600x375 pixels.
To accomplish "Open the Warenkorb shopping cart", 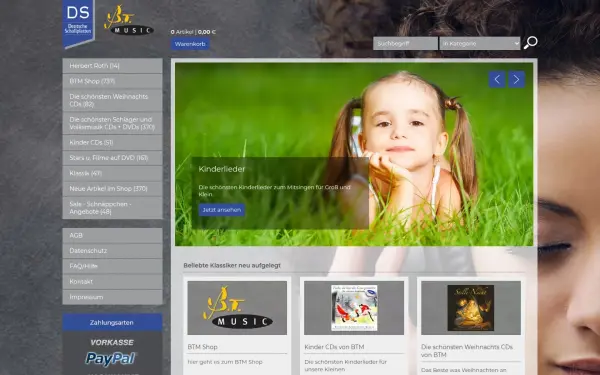I will point(190,44).
